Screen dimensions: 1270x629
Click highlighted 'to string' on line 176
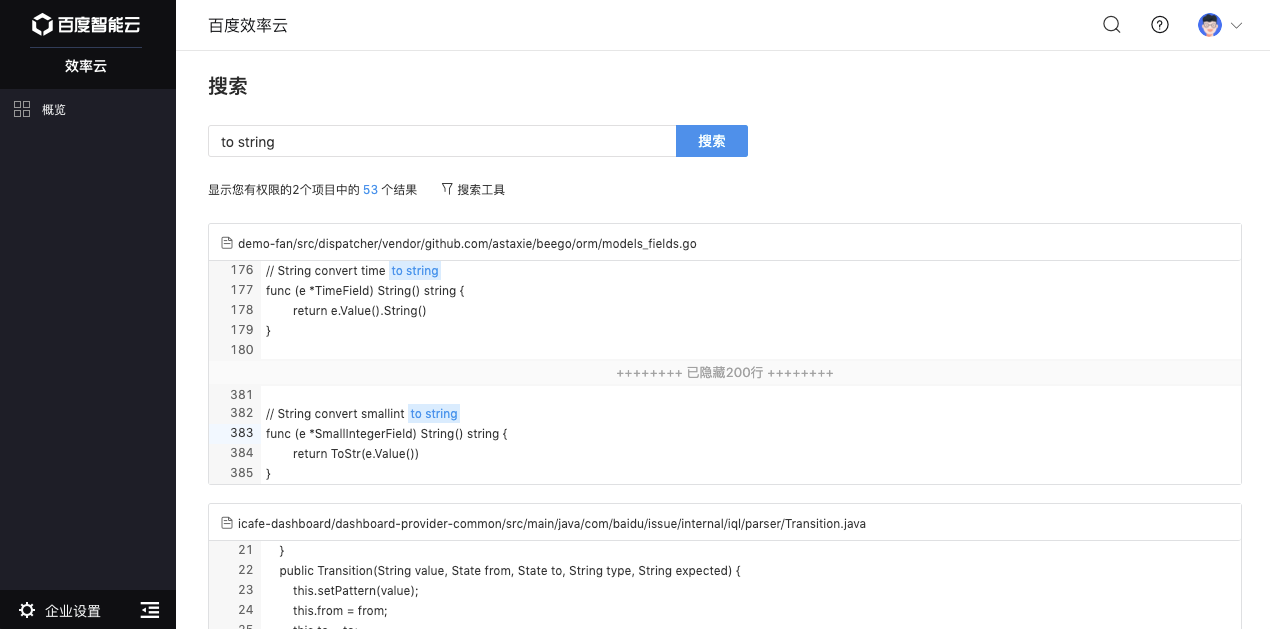(x=415, y=271)
